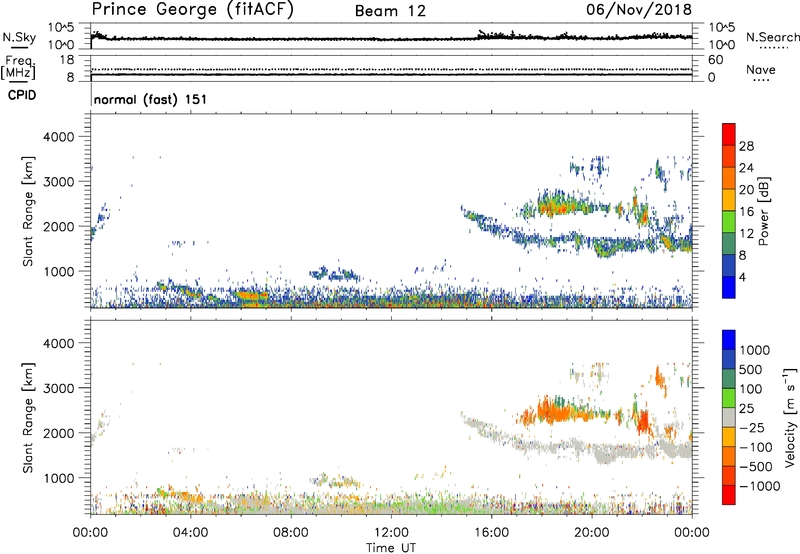The height and width of the screenshot is (554, 800).
Task: Click the 'Time UT' axis label
Action: pos(391,548)
